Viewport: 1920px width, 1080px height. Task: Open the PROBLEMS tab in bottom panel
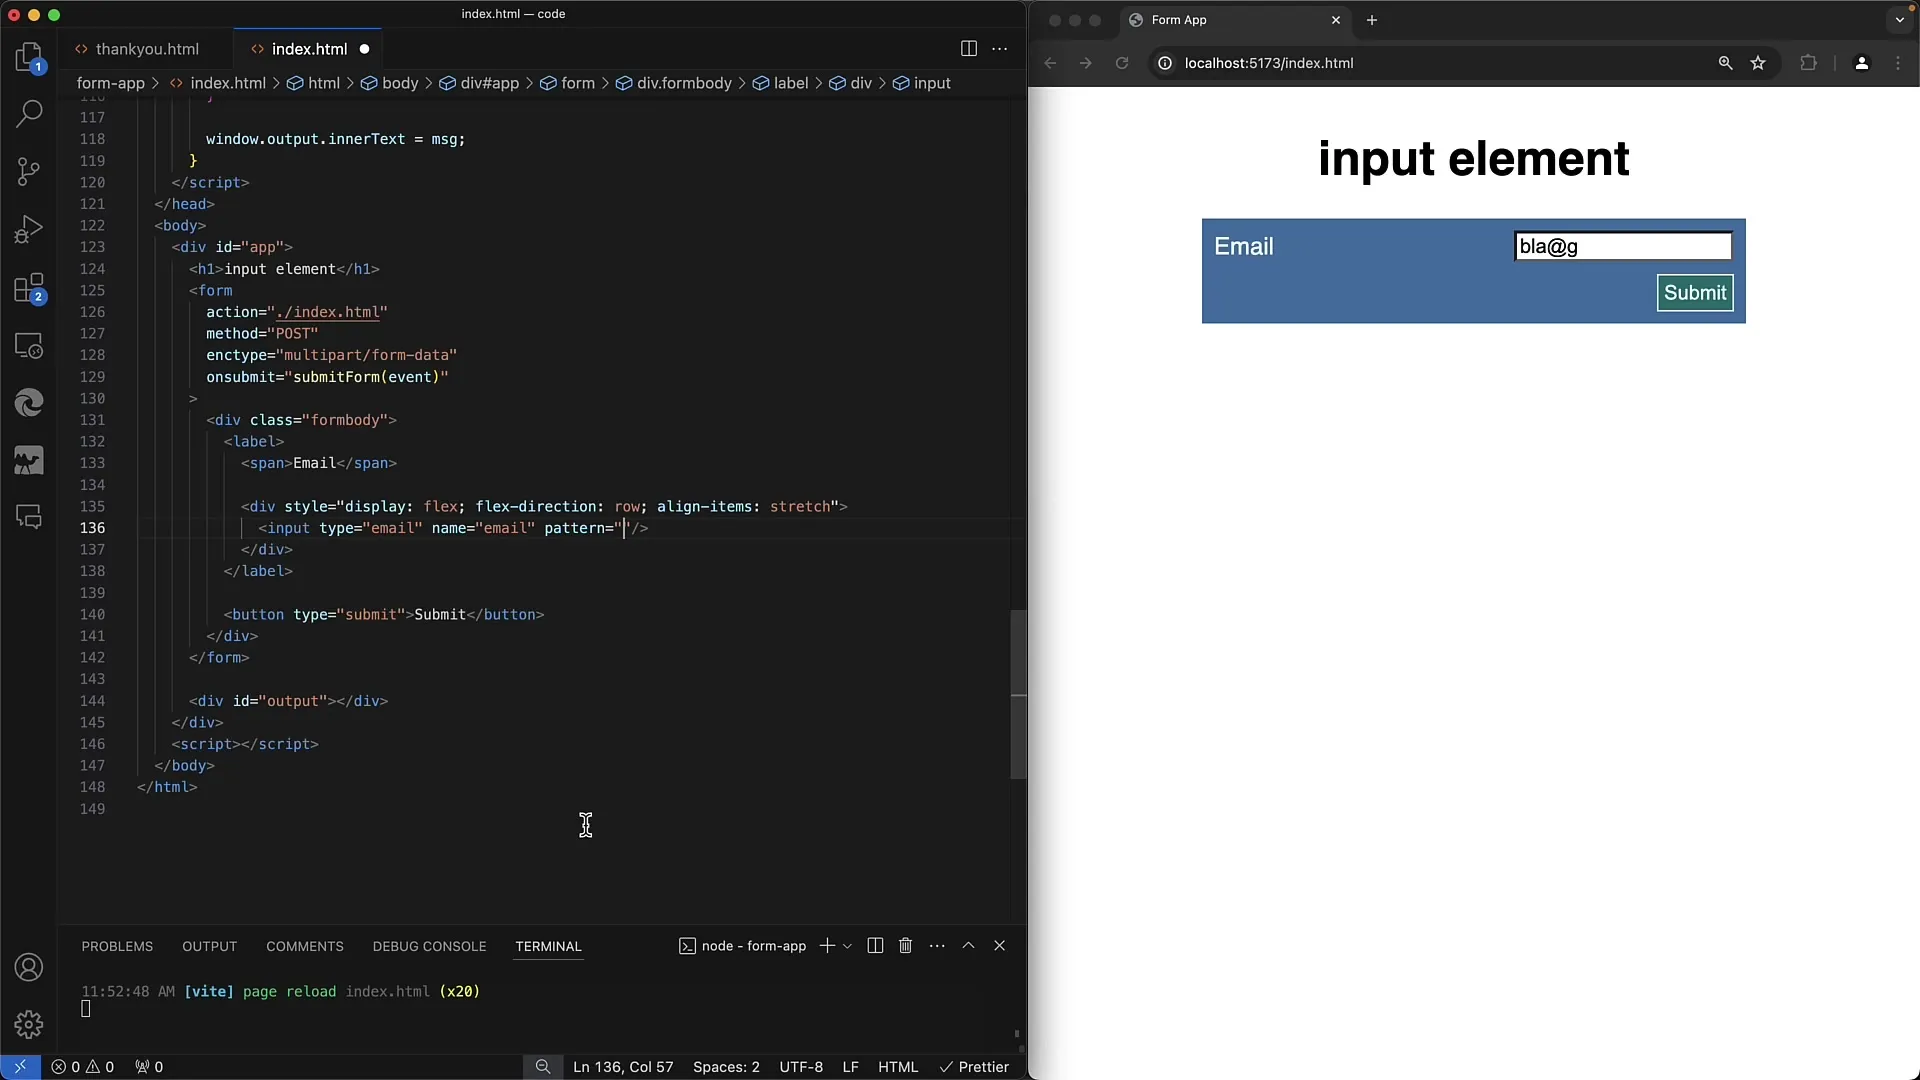click(117, 945)
